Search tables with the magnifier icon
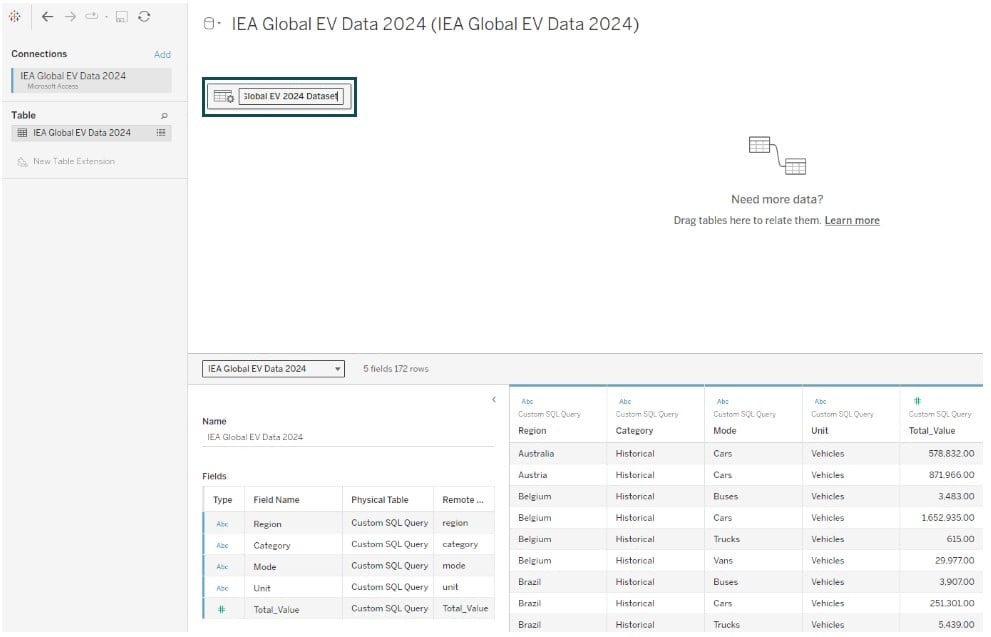 pyautogui.click(x=164, y=116)
